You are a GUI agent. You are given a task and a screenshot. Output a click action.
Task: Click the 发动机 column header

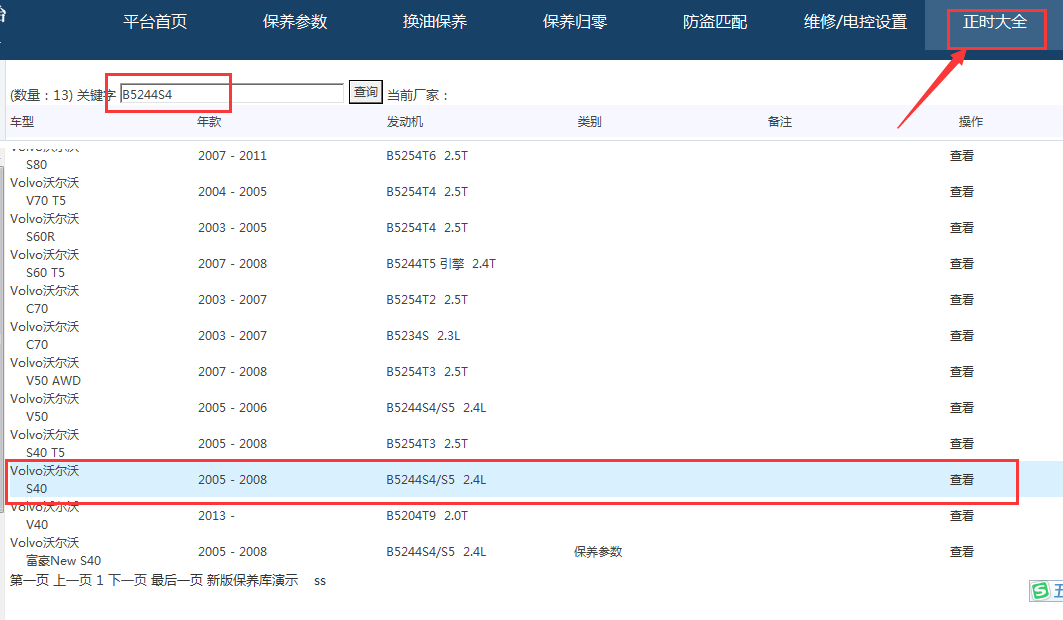405,121
